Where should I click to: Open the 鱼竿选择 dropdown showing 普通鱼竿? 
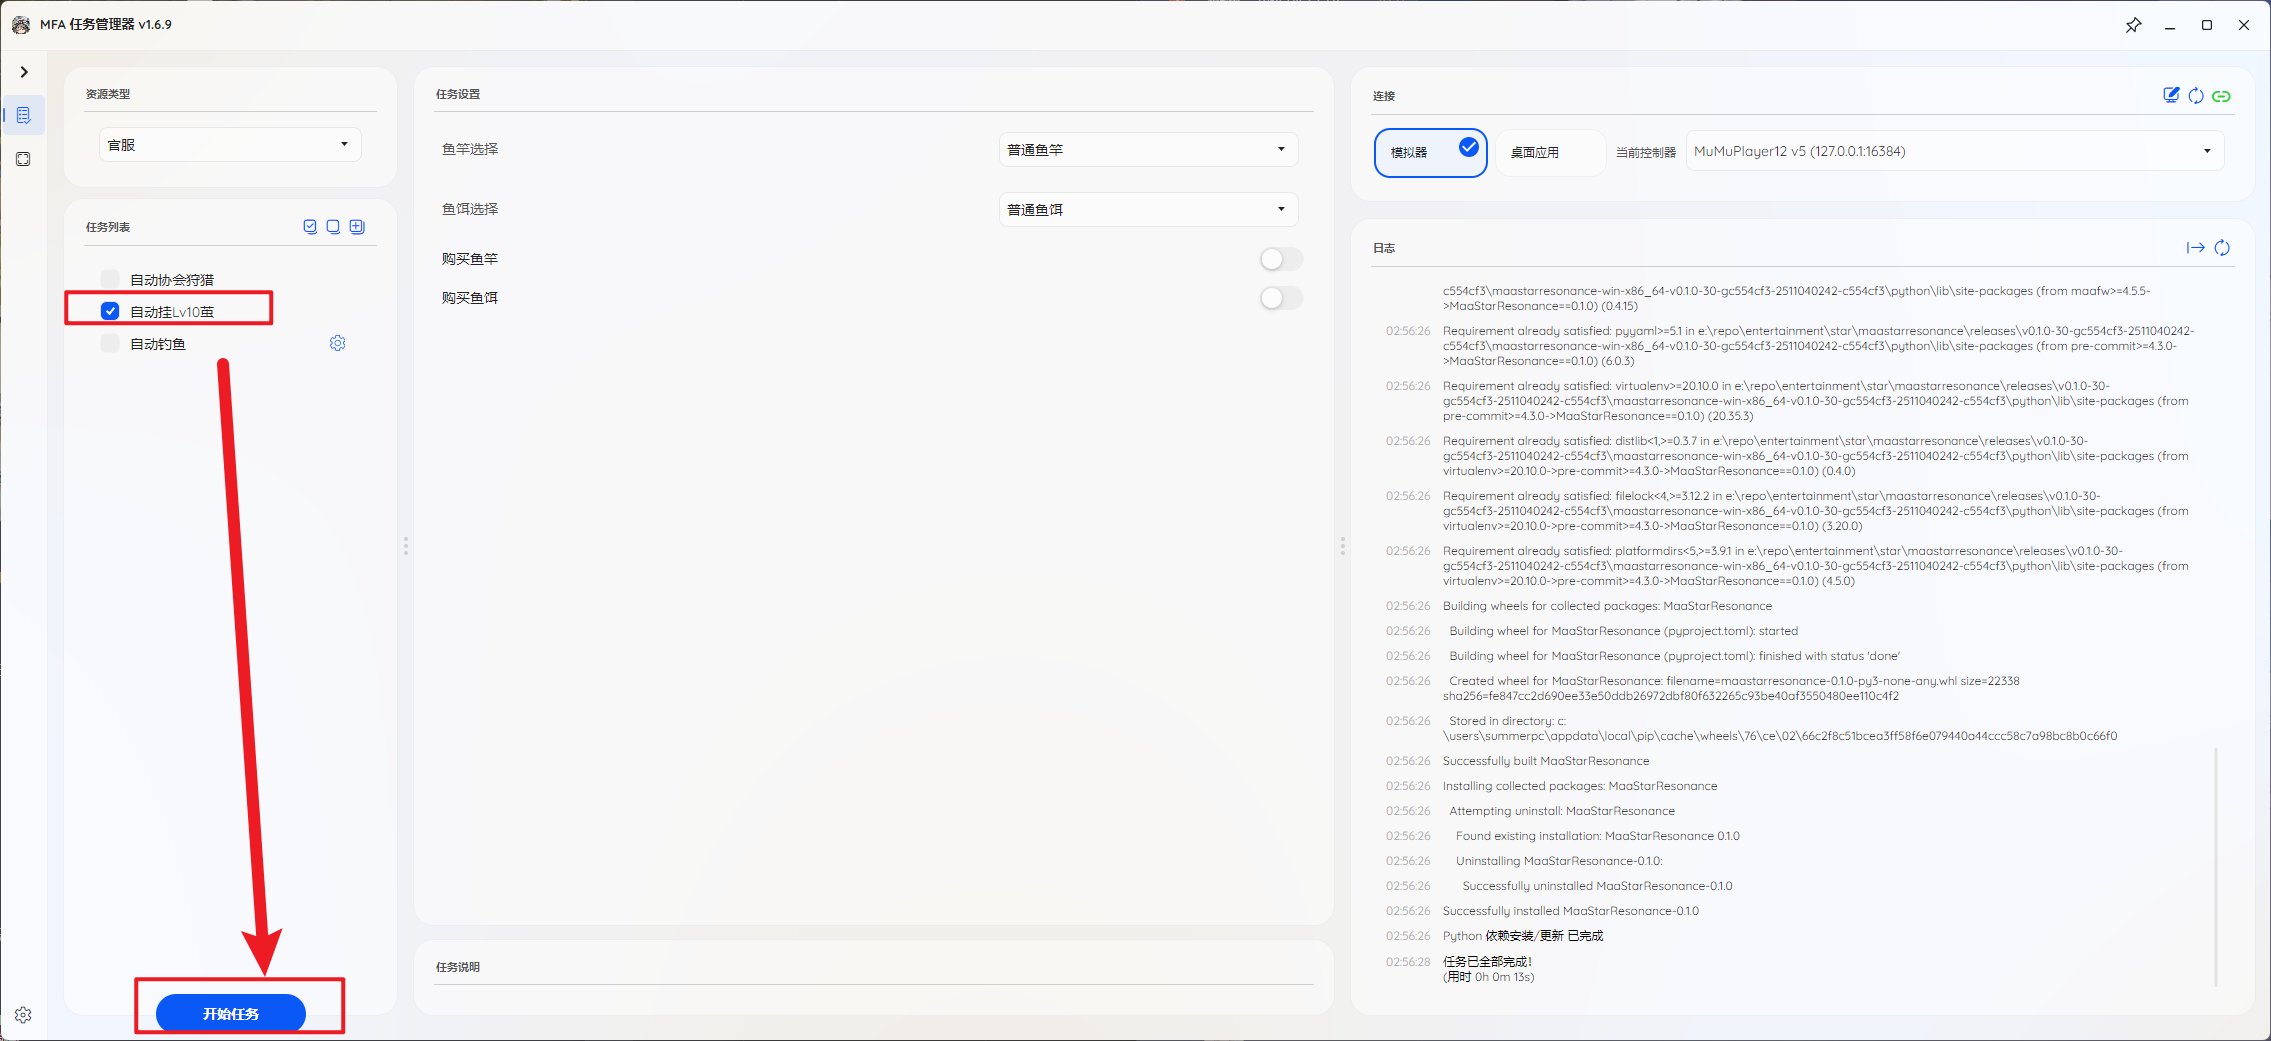(1148, 150)
